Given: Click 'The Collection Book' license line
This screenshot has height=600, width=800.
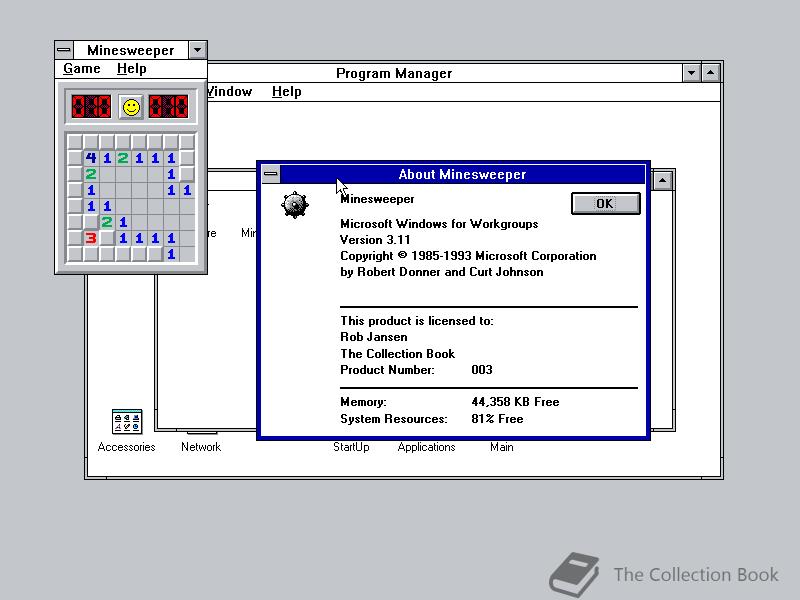Looking at the screenshot, I should pyautogui.click(x=397, y=354).
